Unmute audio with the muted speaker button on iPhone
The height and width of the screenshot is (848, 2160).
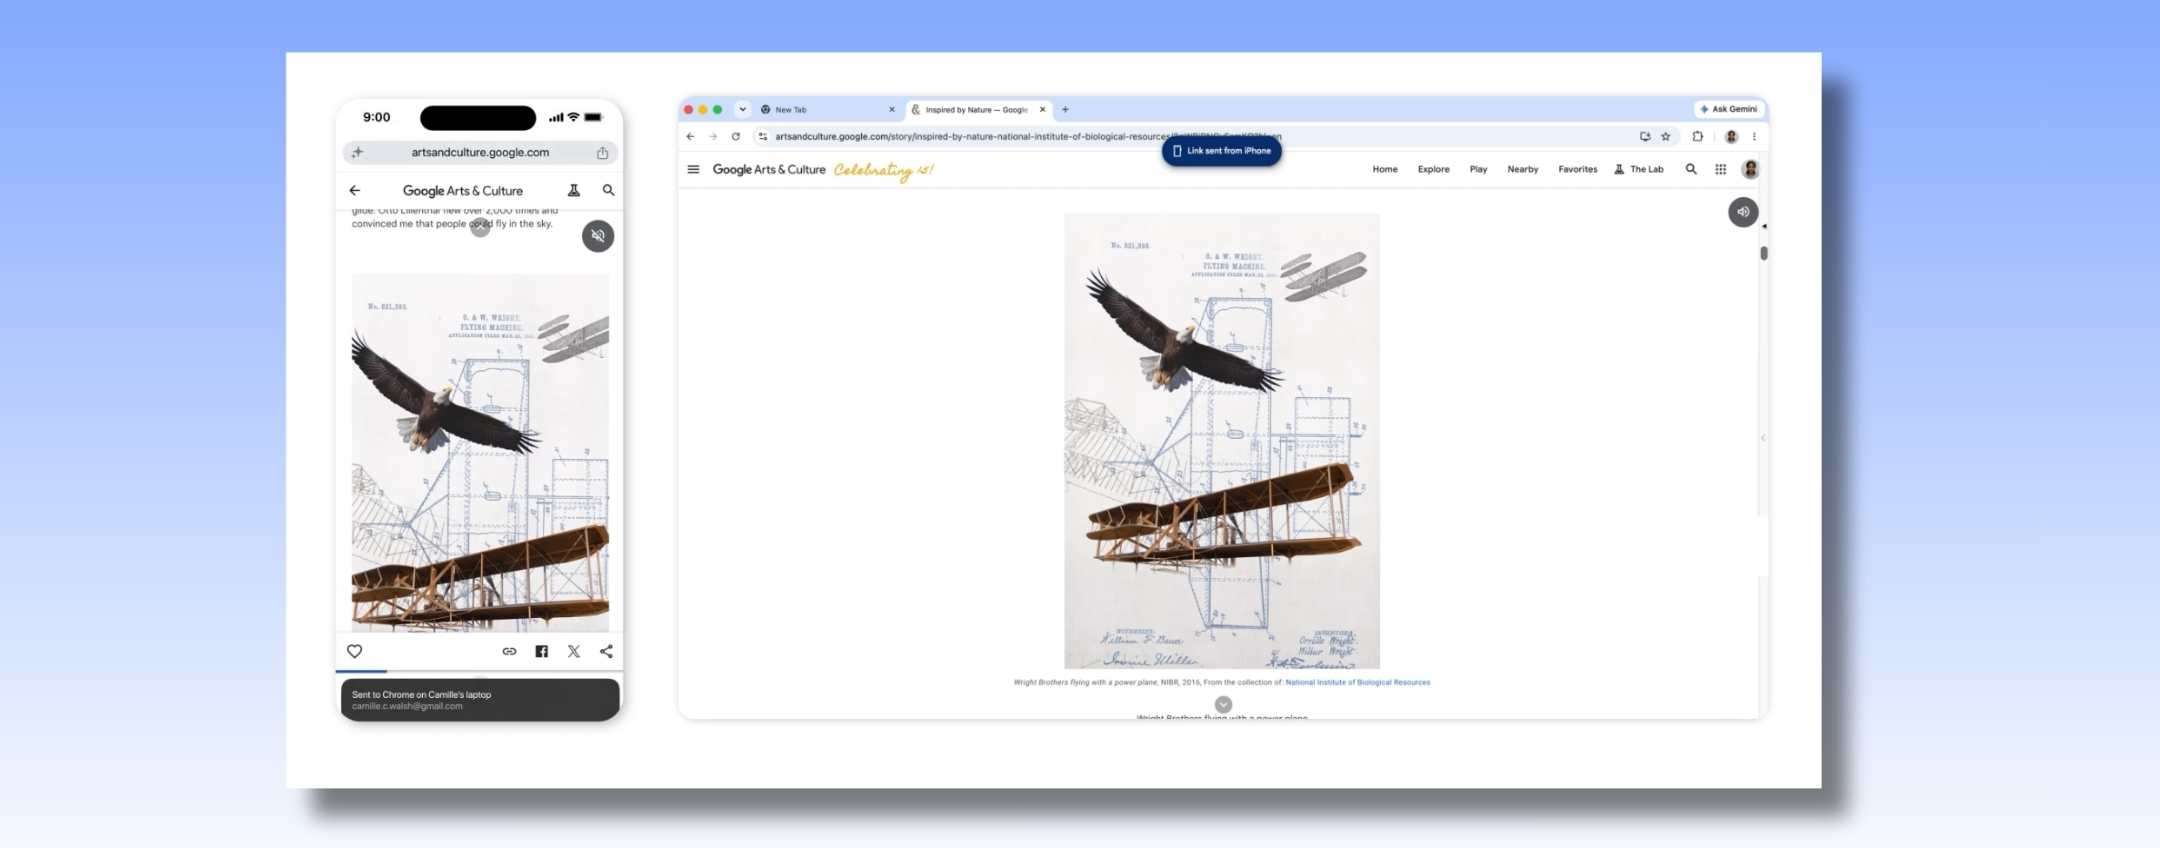click(598, 236)
